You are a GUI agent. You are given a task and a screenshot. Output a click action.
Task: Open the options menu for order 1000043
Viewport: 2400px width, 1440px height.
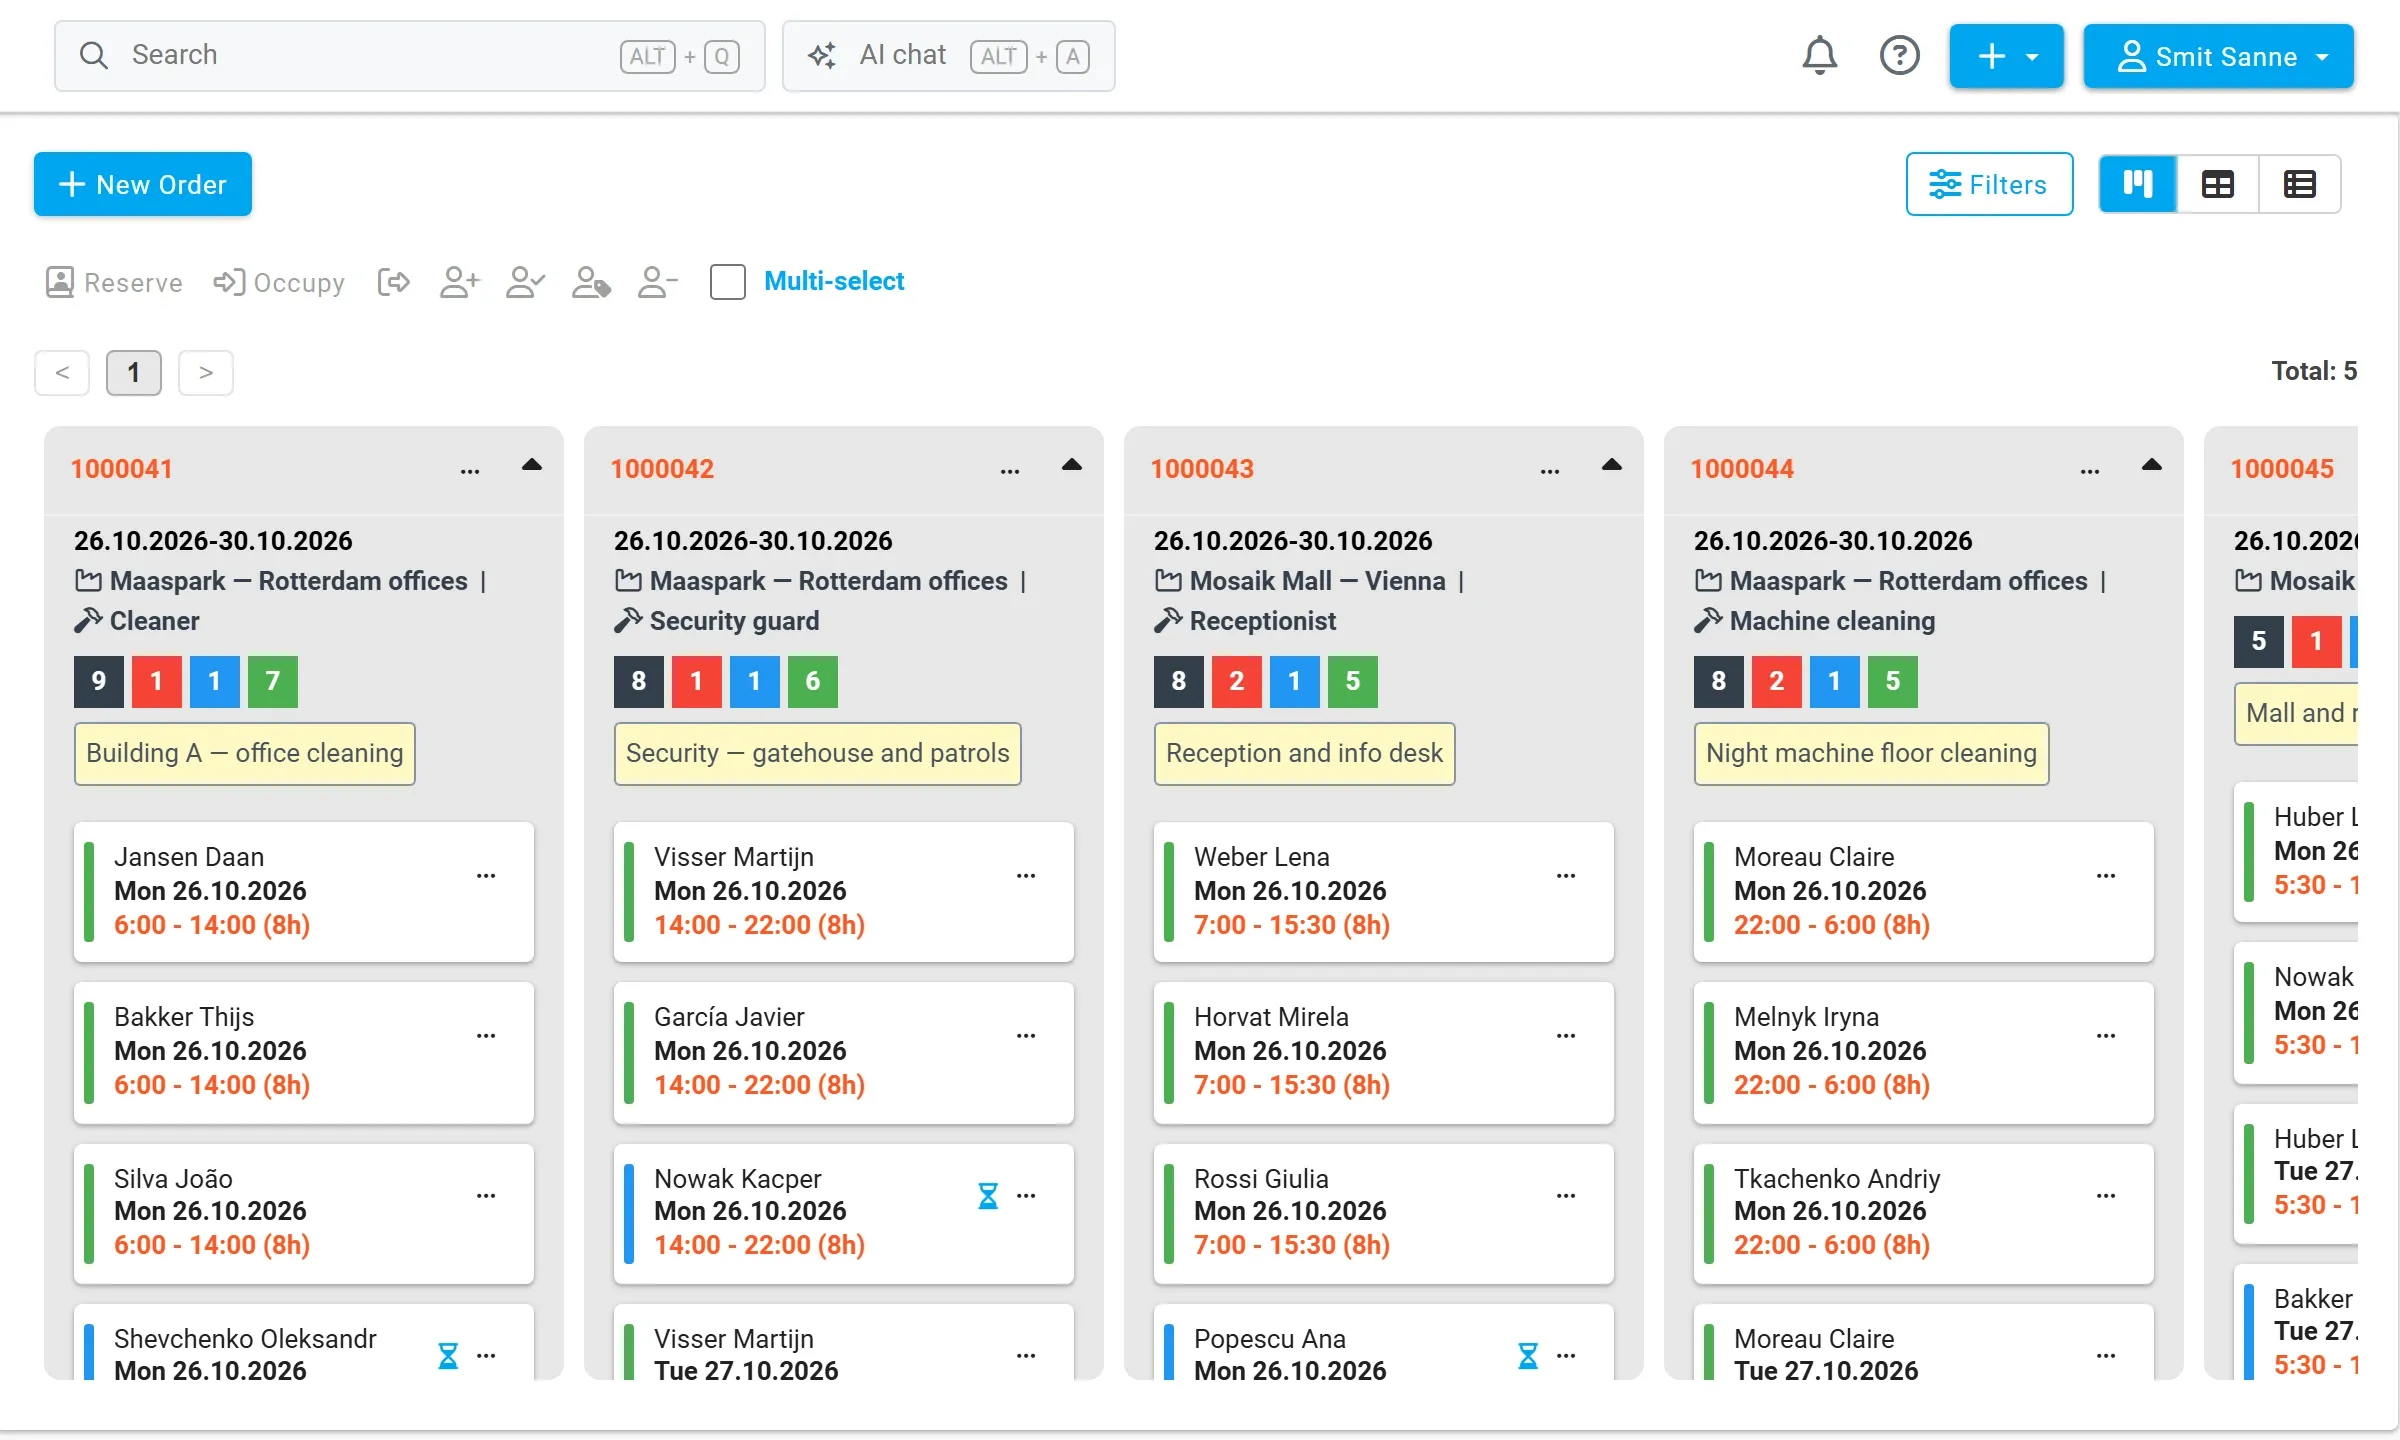[1550, 471]
